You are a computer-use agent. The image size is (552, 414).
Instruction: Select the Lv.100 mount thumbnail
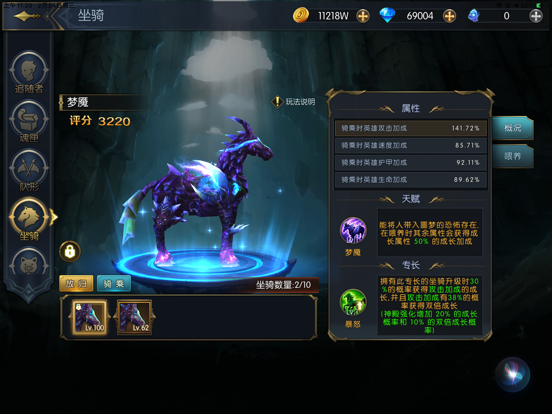click(90, 316)
